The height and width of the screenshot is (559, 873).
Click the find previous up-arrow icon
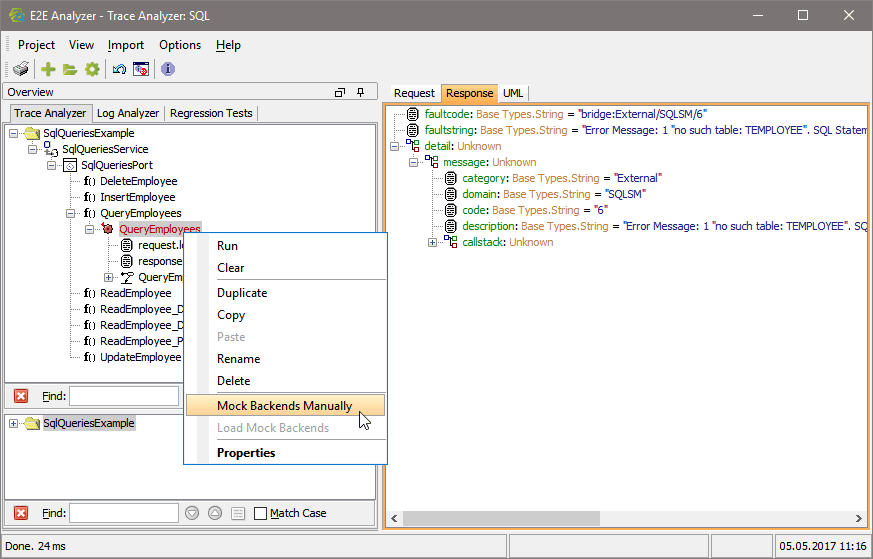[215, 513]
